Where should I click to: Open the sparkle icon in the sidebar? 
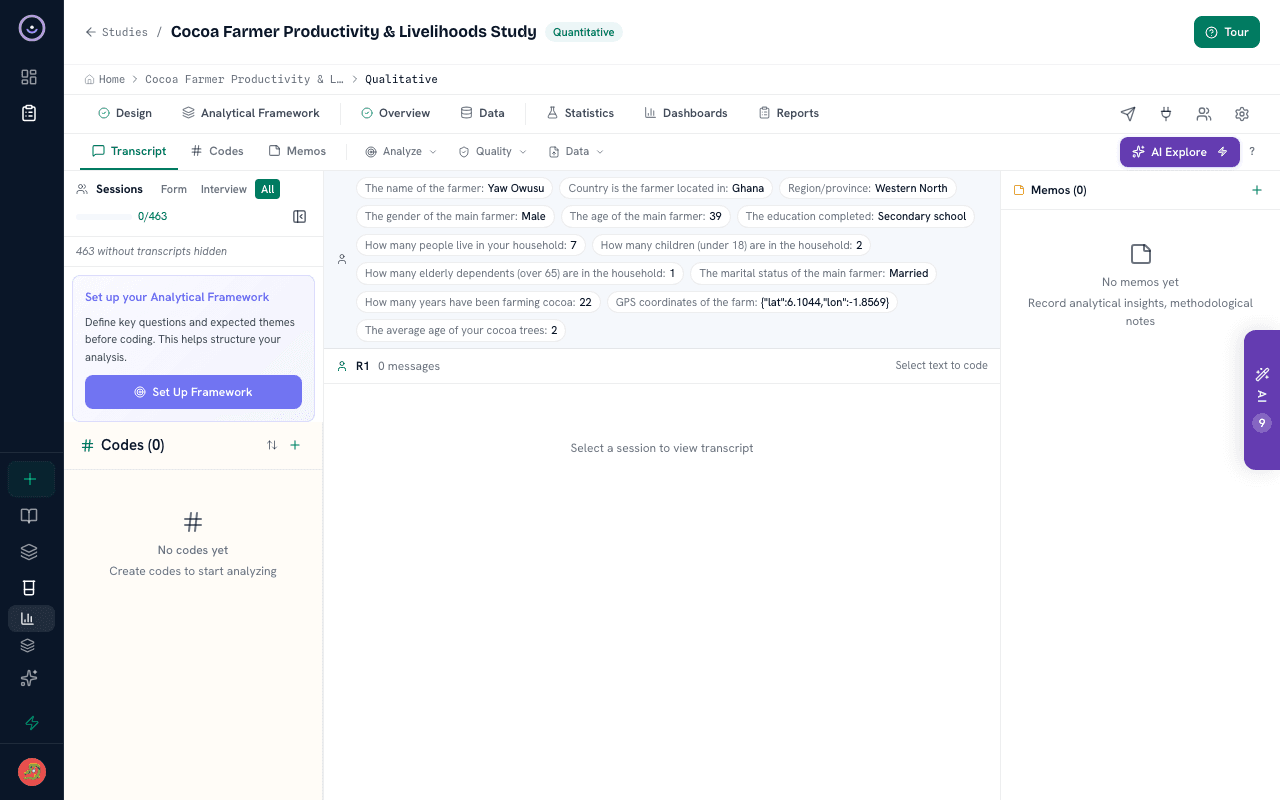tap(29, 678)
